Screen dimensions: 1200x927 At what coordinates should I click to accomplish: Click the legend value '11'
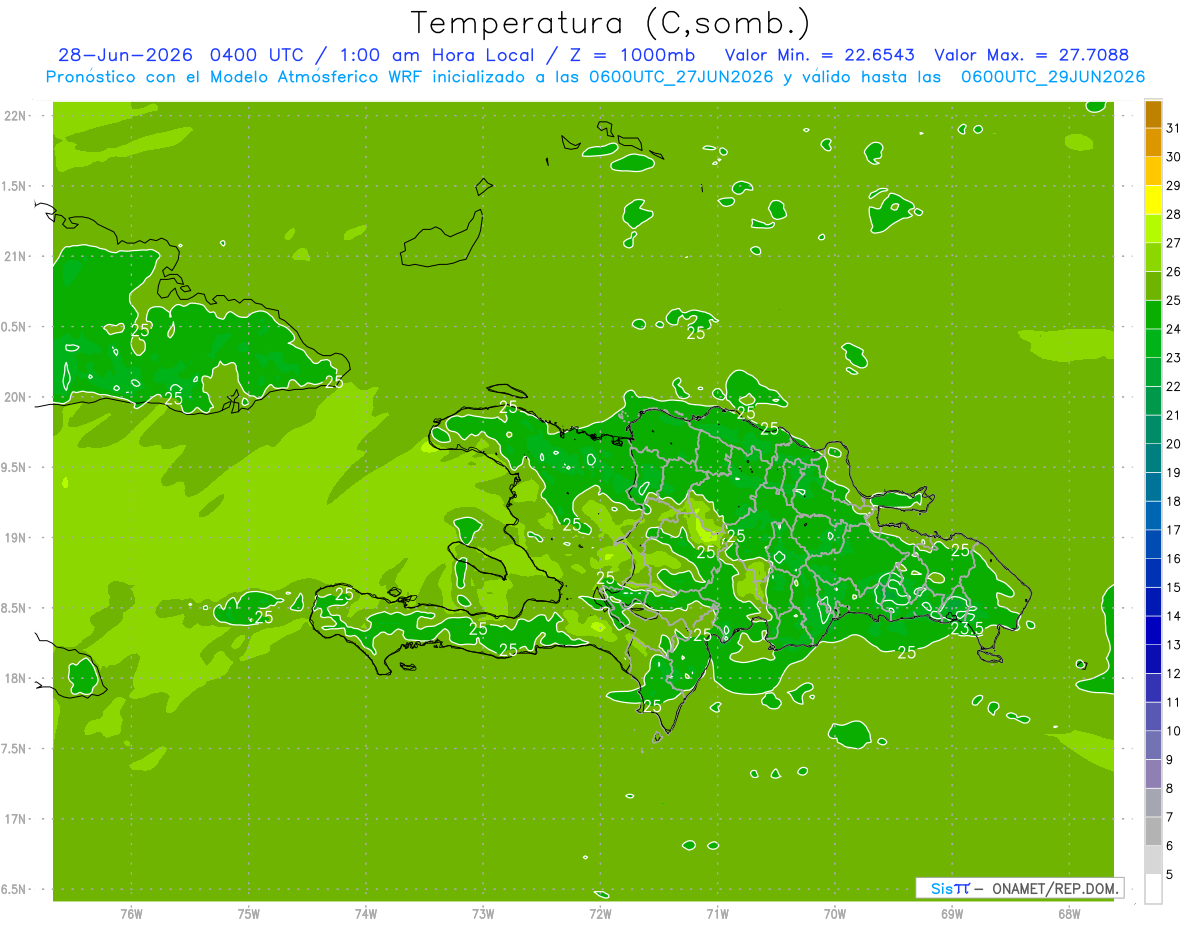click(x=1174, y=702)
